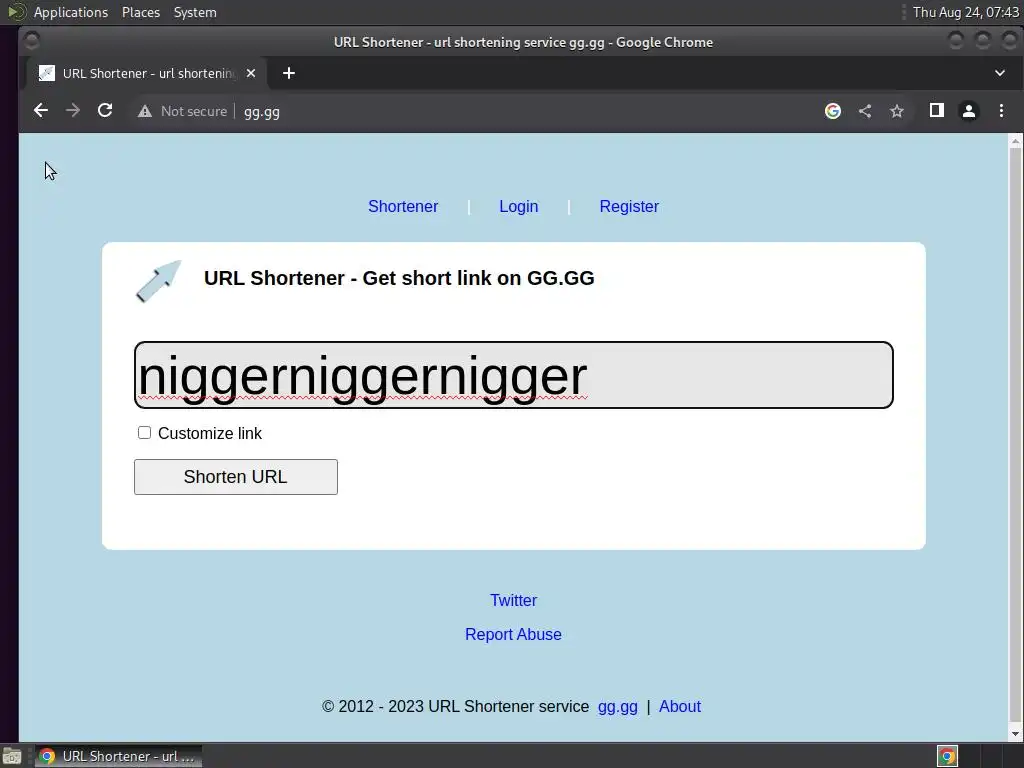Click the GG.GG headline text

click(399, 278)
